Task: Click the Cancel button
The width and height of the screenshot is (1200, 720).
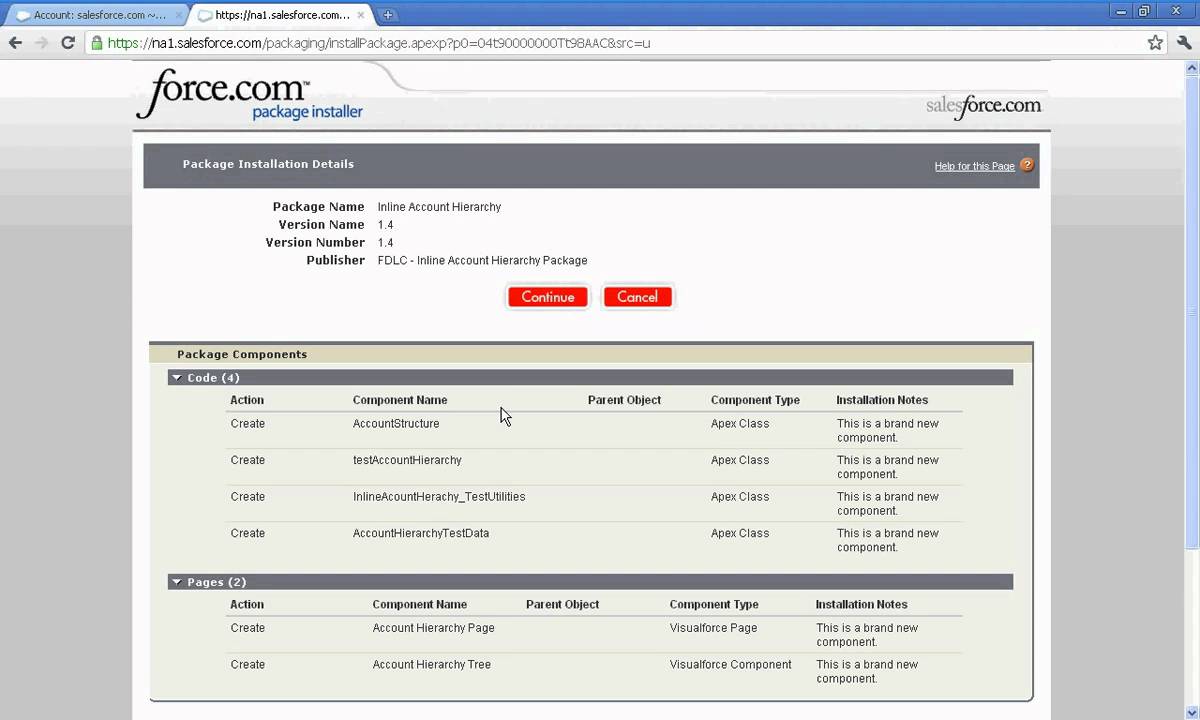Action: point(637,297)
